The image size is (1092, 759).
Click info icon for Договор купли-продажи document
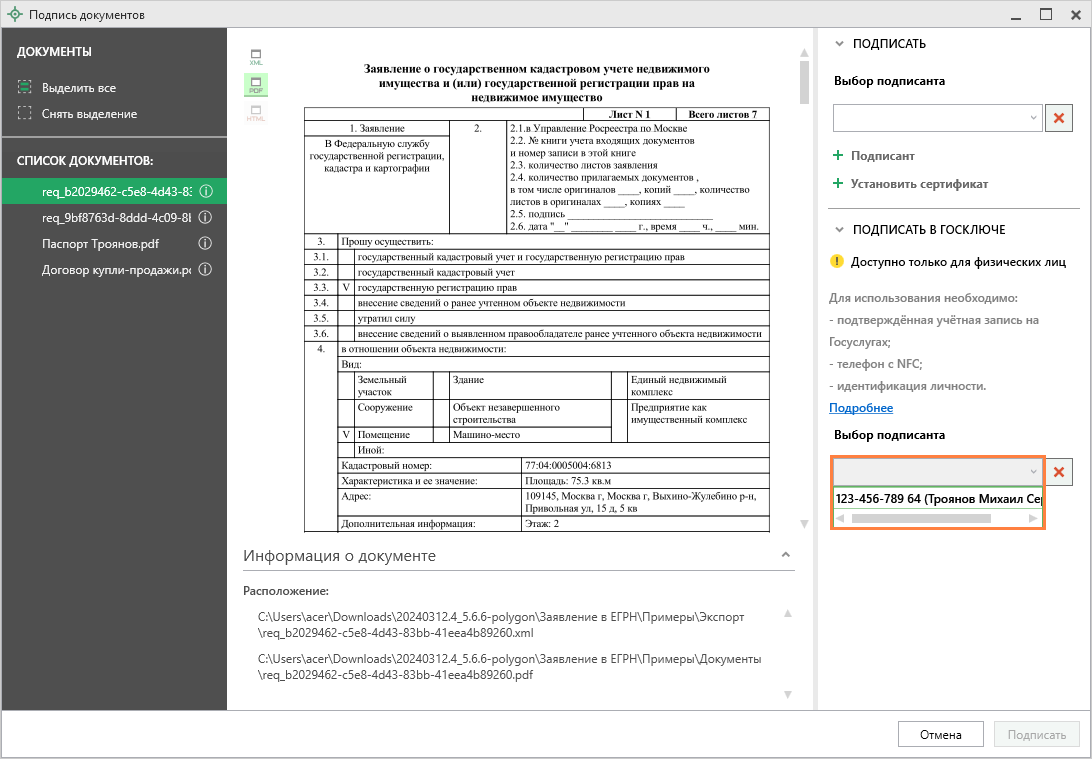tap(205, 270)
